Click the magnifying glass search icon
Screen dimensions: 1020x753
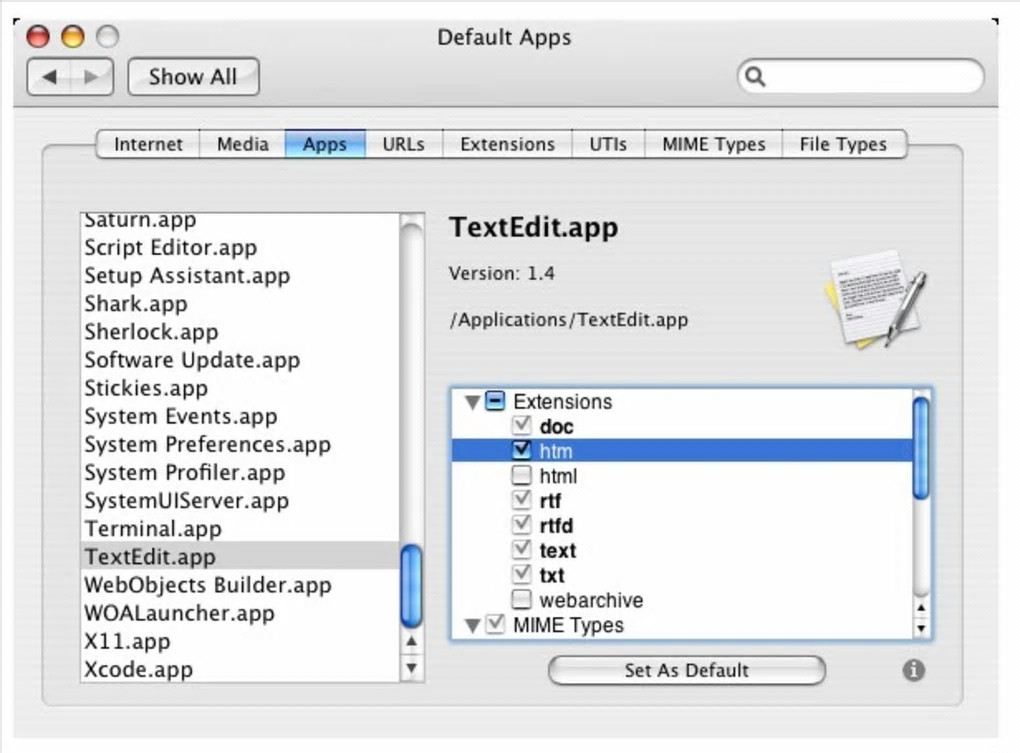point(755,77)
